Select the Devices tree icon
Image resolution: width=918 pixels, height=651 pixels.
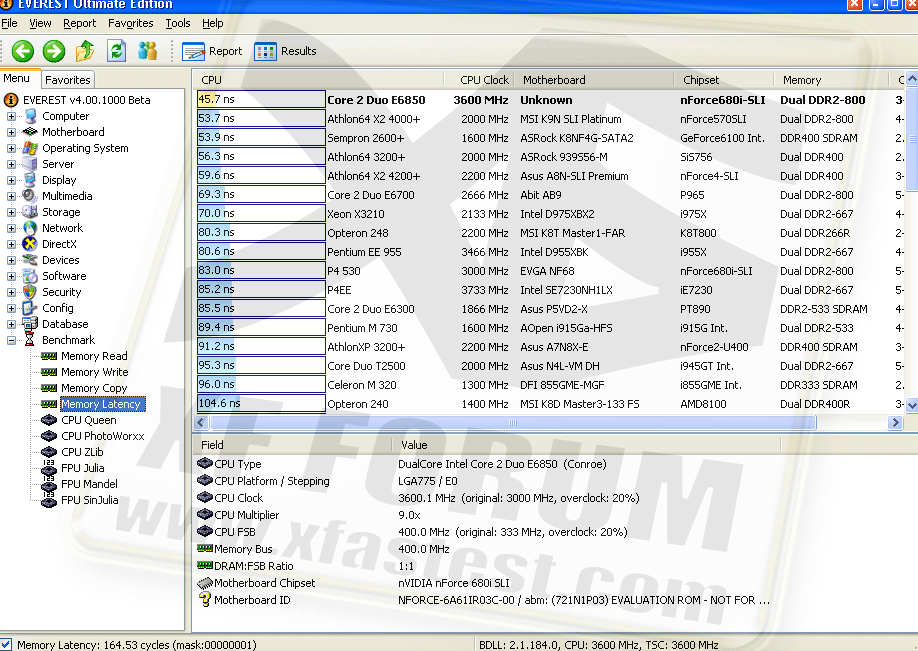pos(30,260)
